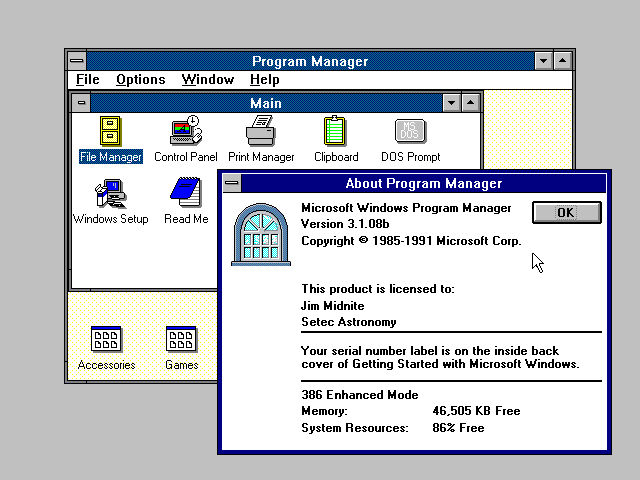The image size is (640, 480).
Task: Click the Main group title bar
Action: [266, 103]
